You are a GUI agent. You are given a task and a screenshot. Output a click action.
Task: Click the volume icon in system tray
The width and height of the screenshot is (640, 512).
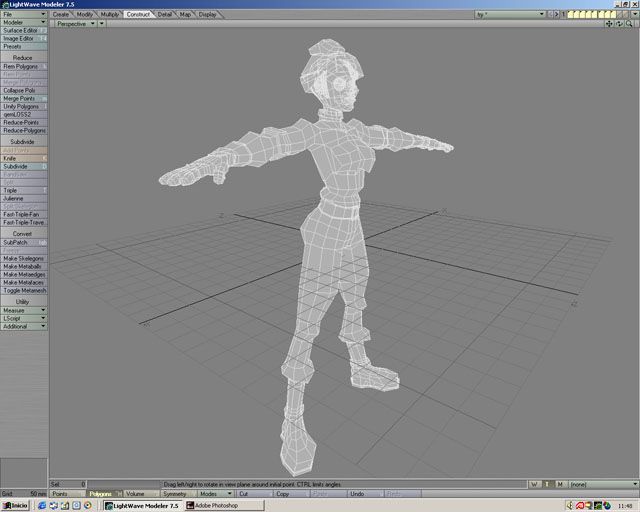[x=570, y=505]
